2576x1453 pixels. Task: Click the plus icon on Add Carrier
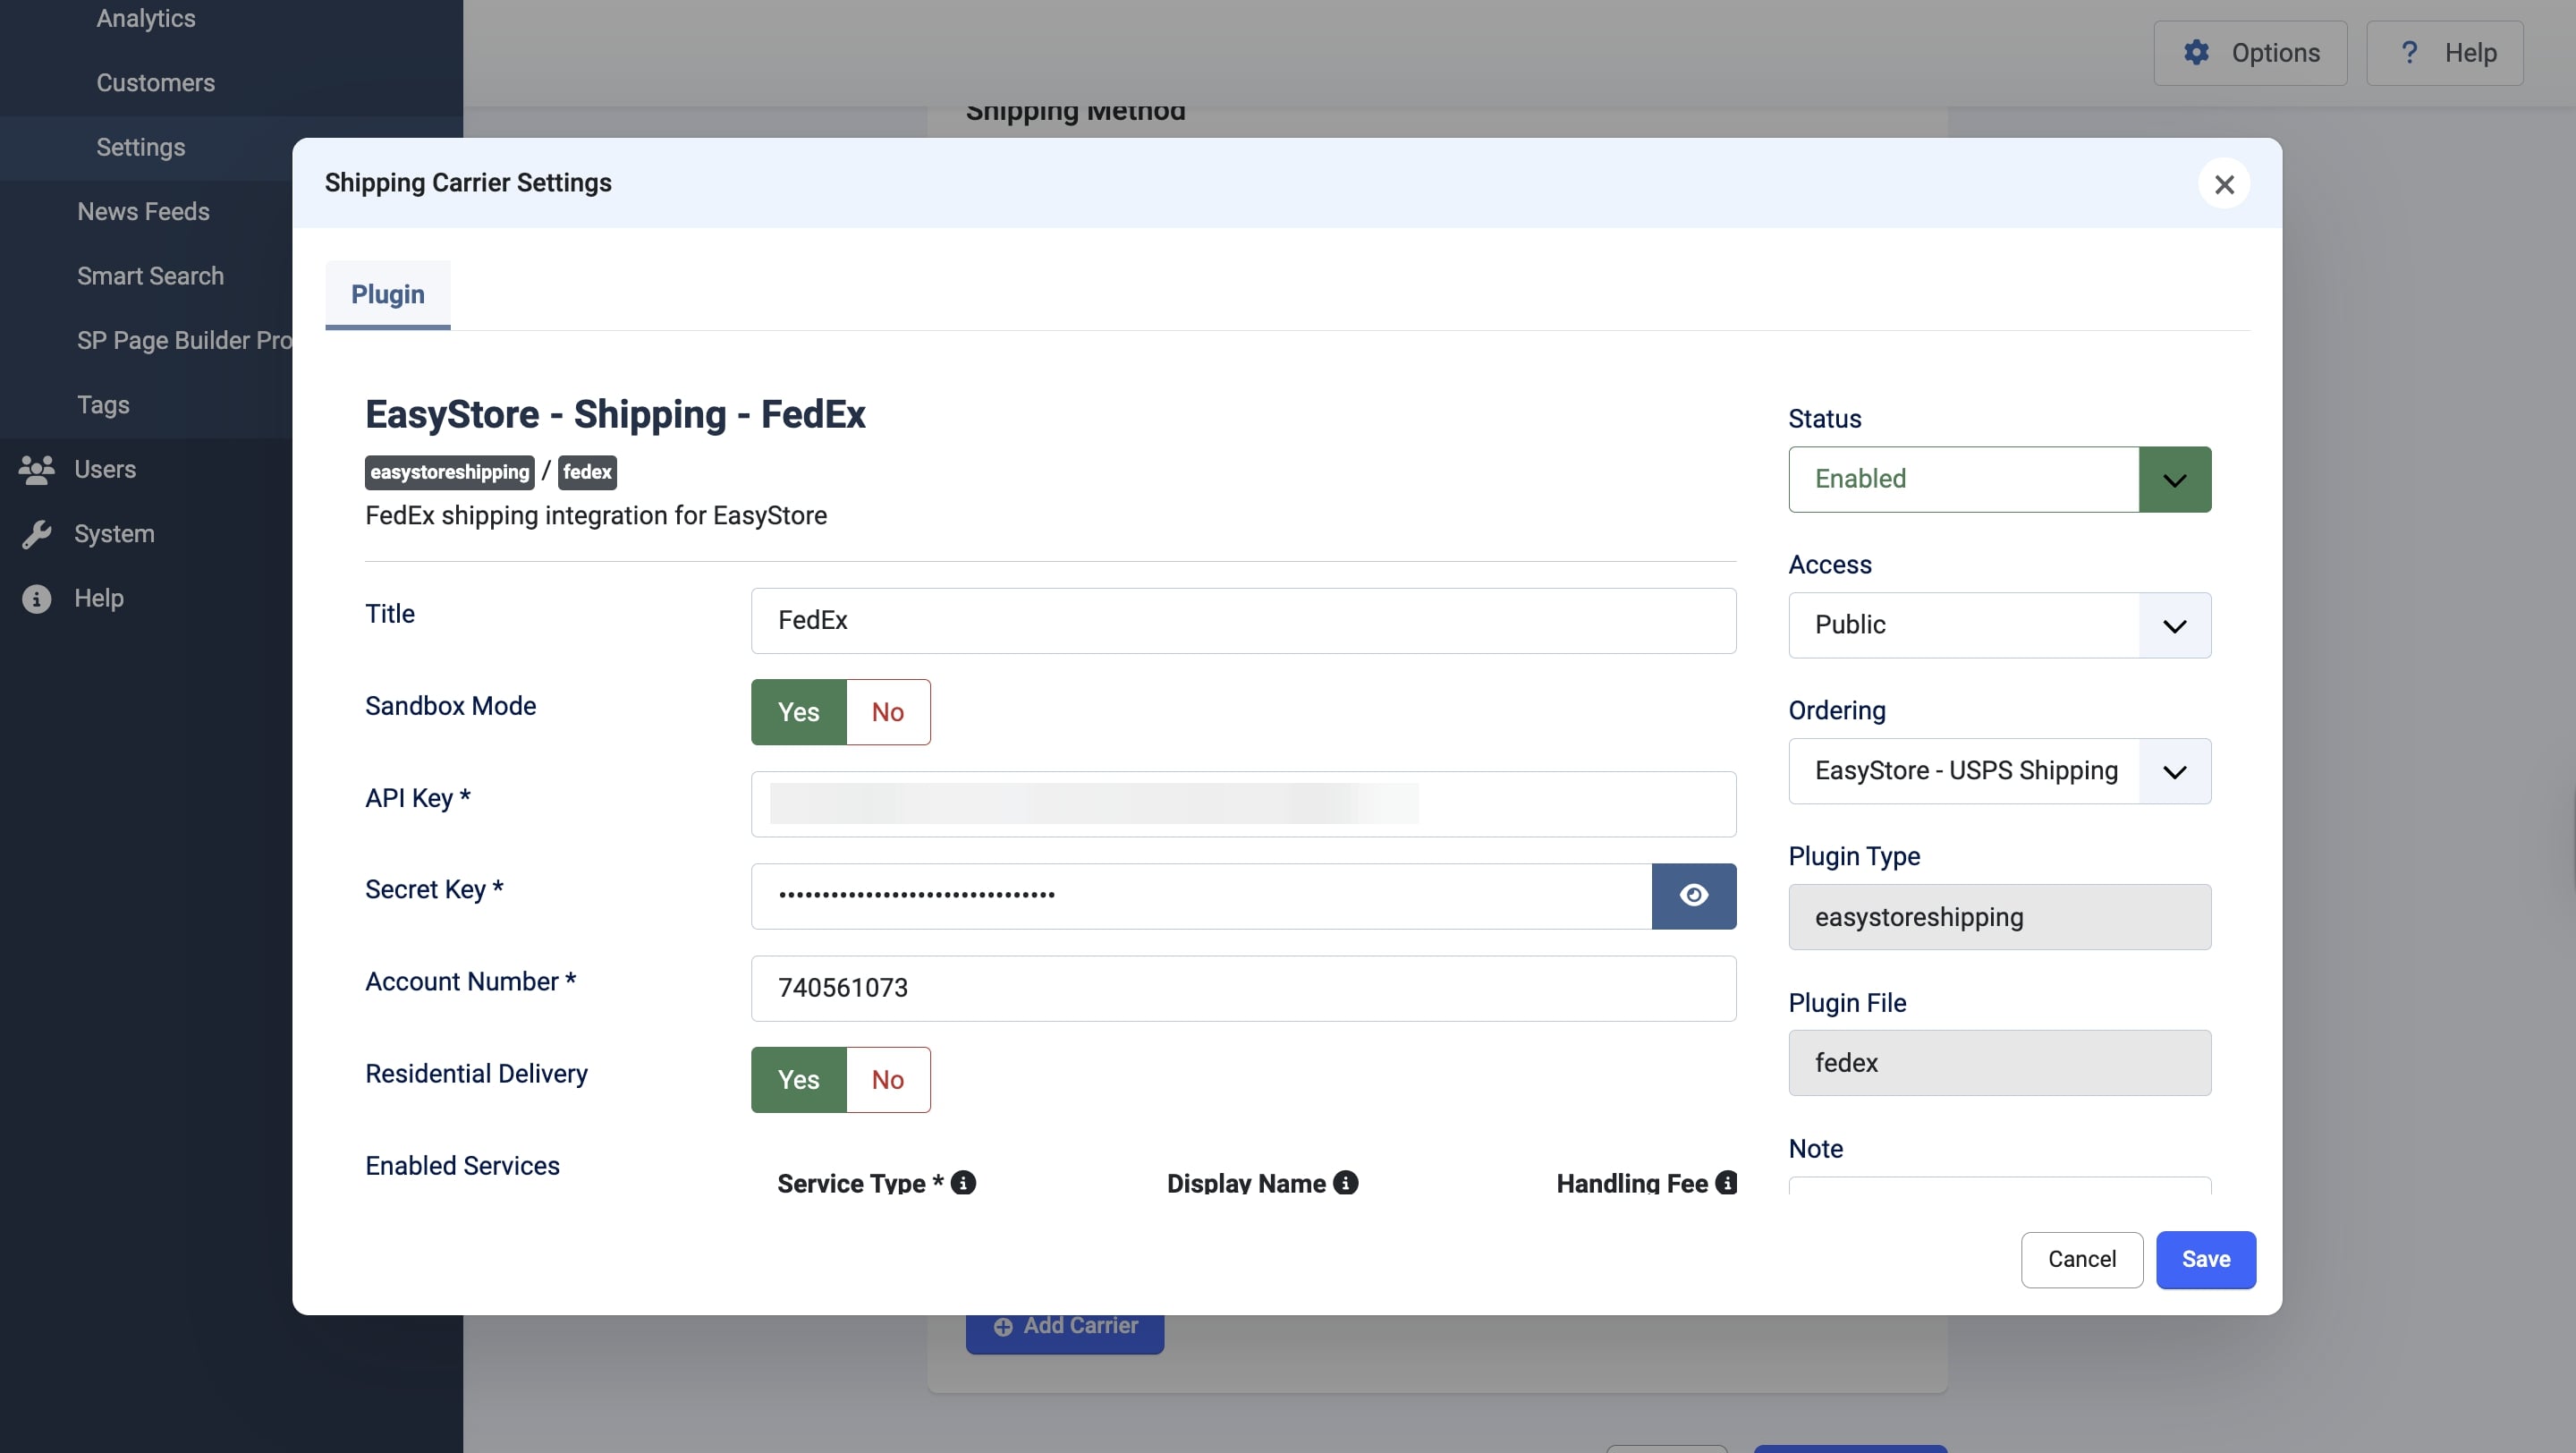[x=1003, y=1326]
